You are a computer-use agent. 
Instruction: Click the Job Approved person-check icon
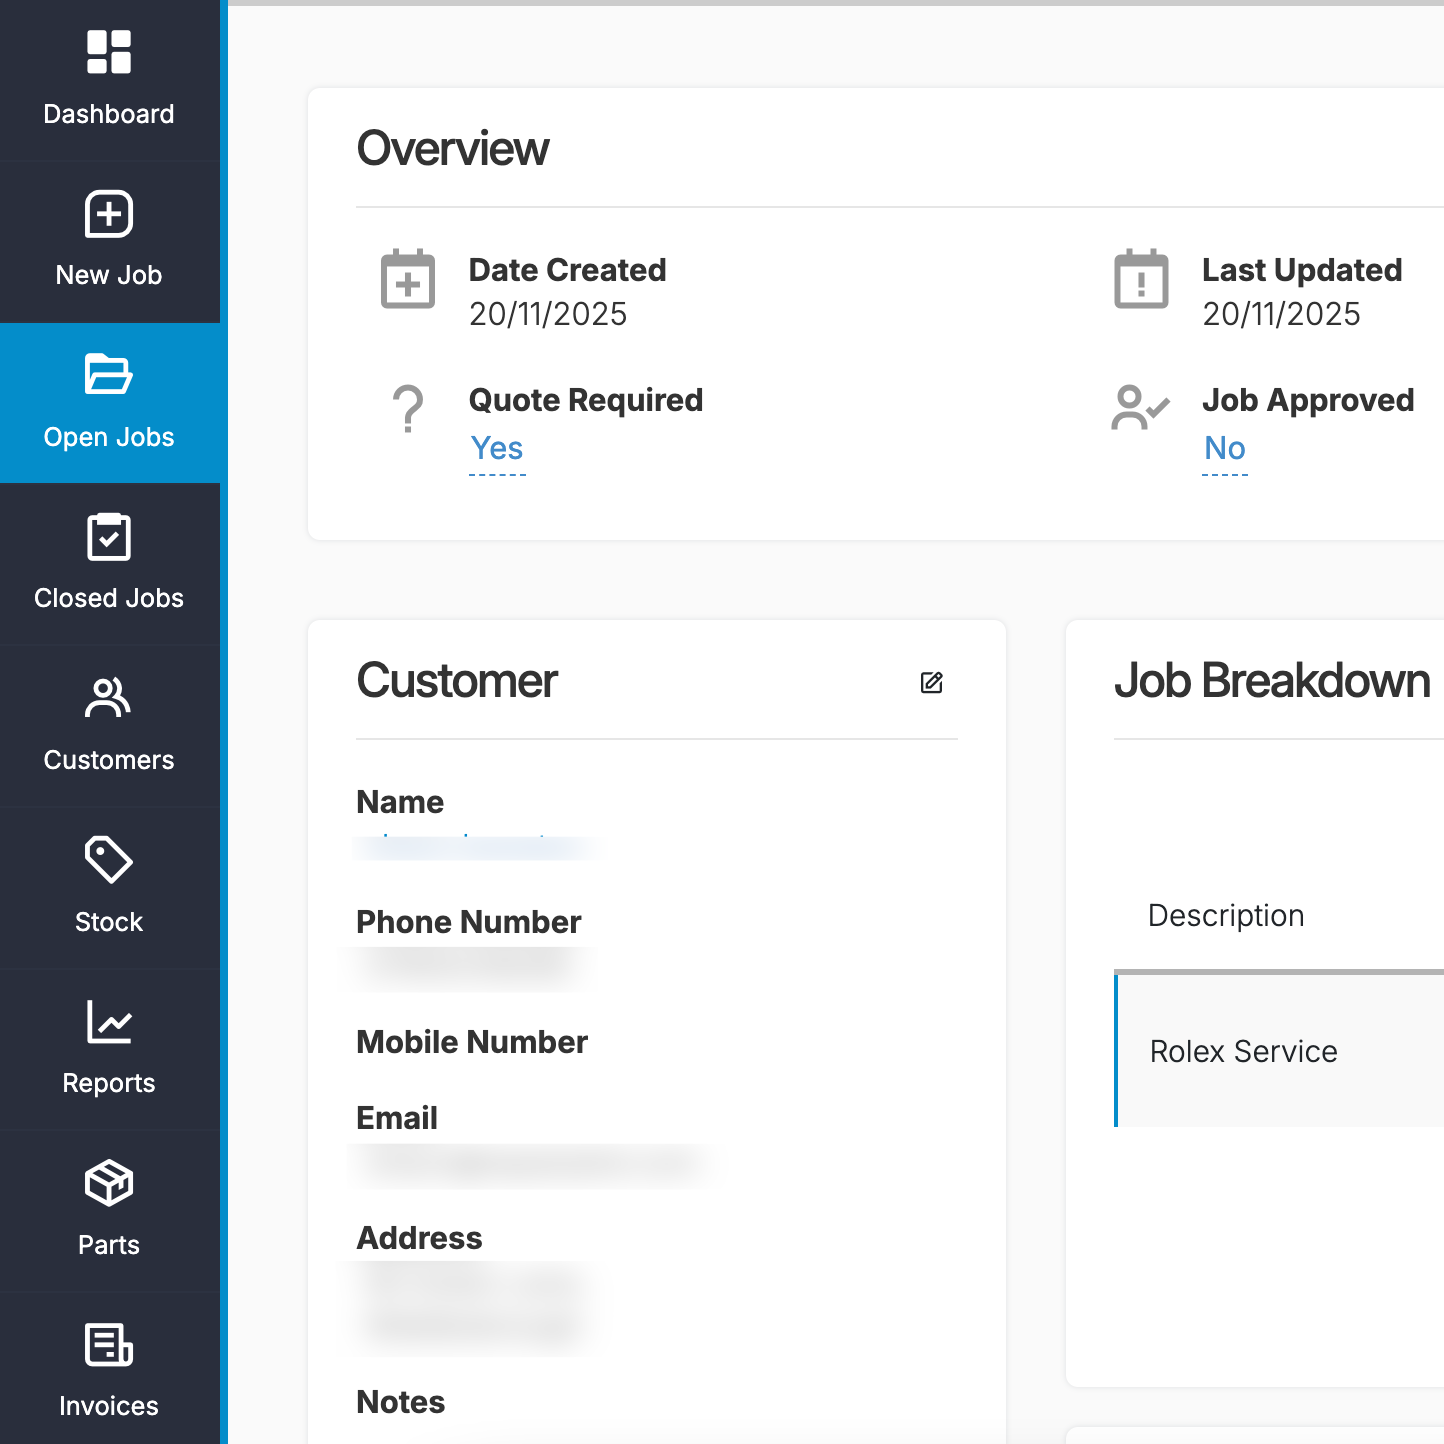coord(1139,408)
